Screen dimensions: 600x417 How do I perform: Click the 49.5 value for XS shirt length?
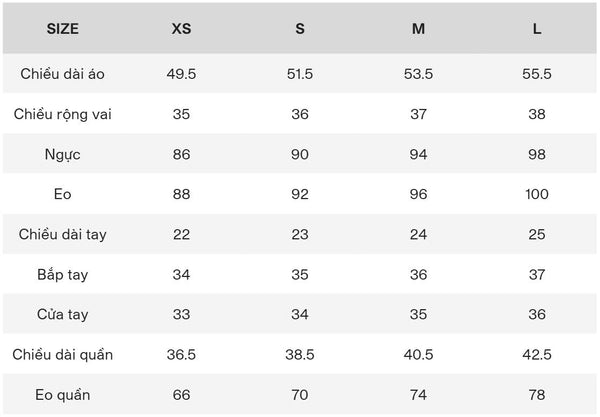coord(181,74)
